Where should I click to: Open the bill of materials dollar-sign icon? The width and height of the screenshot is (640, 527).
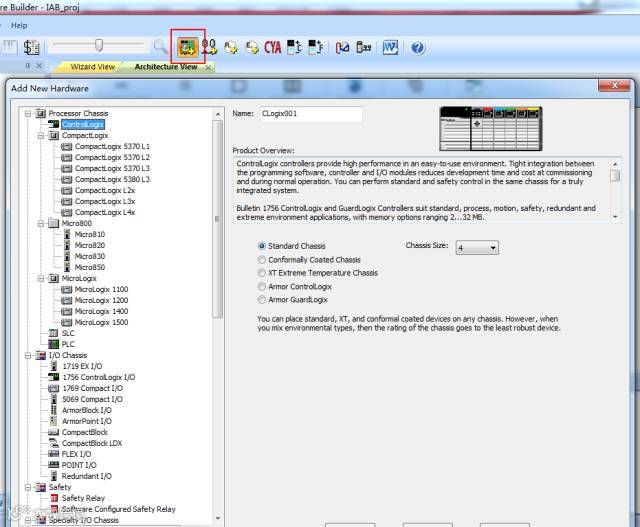point(31,48)
